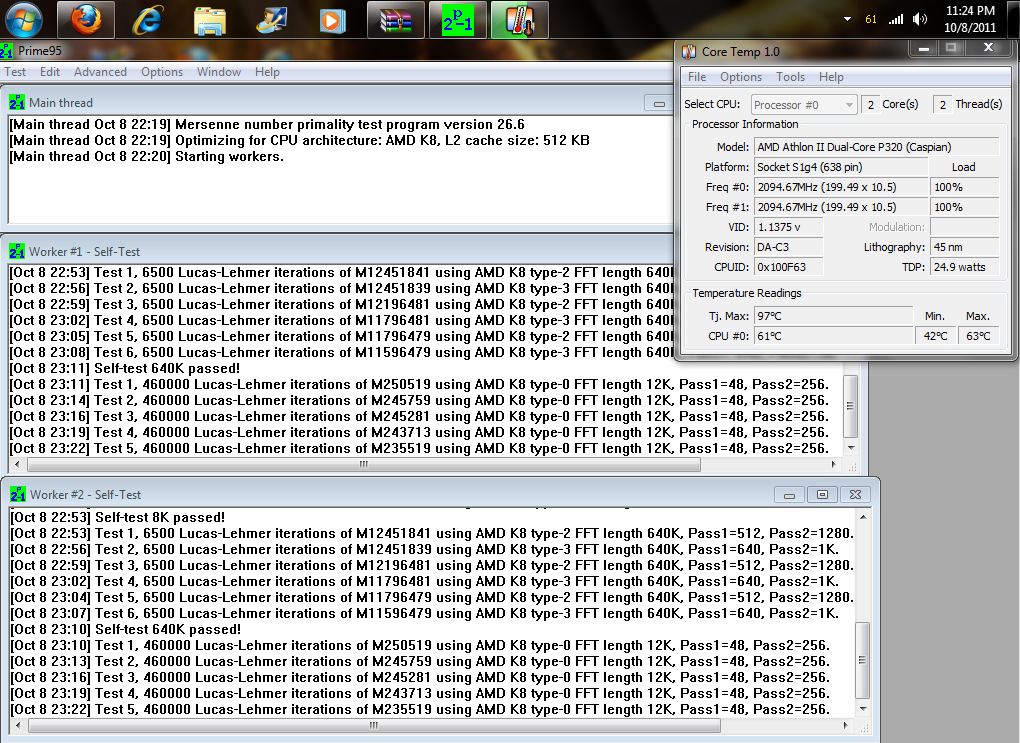Viewport: 1020px width, 743px height.
Task: Click the CPUID value 0x100F63
Action: pos(788,267)
